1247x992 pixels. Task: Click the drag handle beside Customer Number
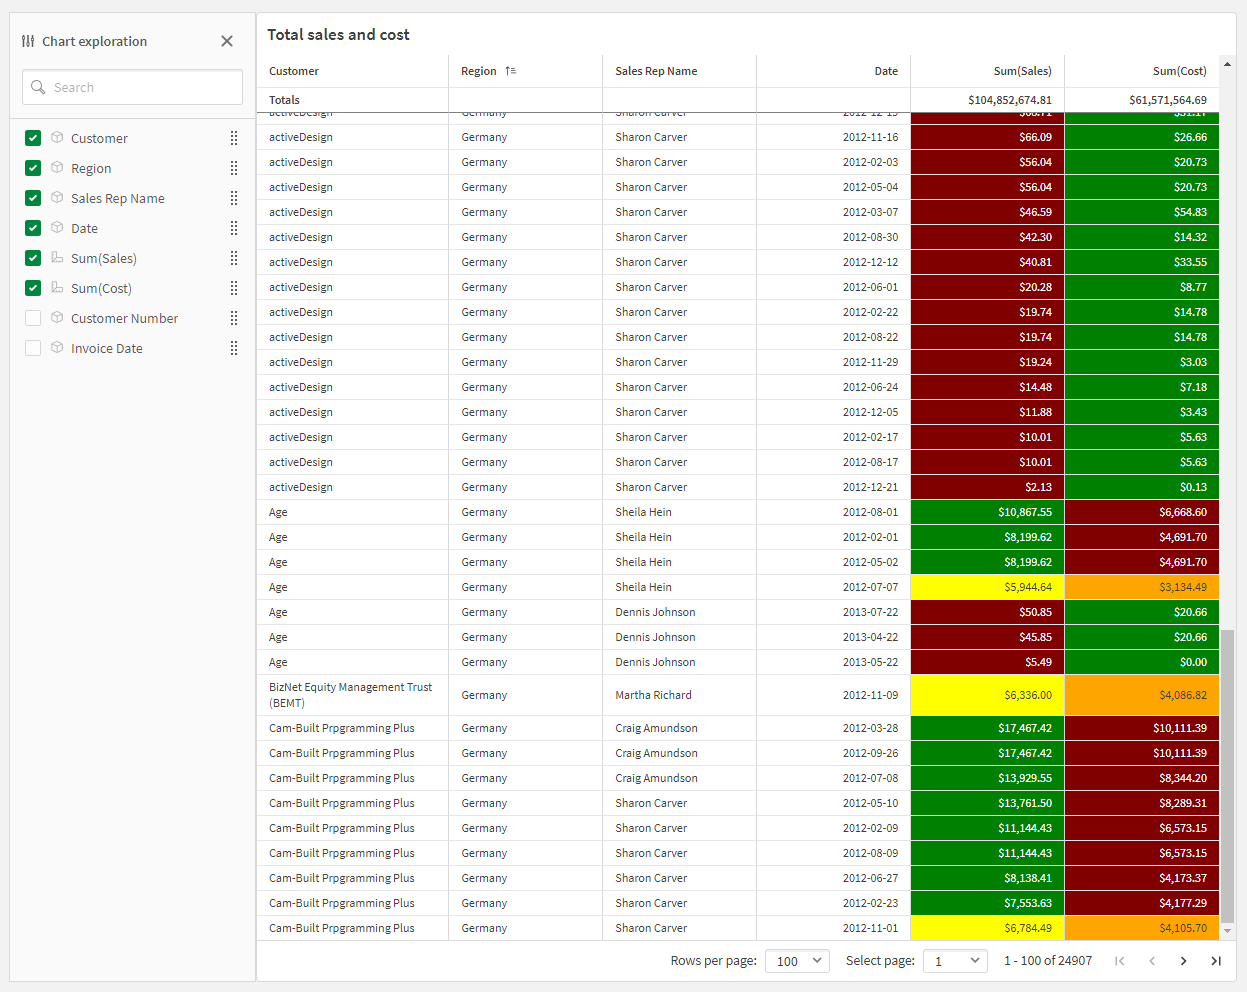tap(234, 318)
